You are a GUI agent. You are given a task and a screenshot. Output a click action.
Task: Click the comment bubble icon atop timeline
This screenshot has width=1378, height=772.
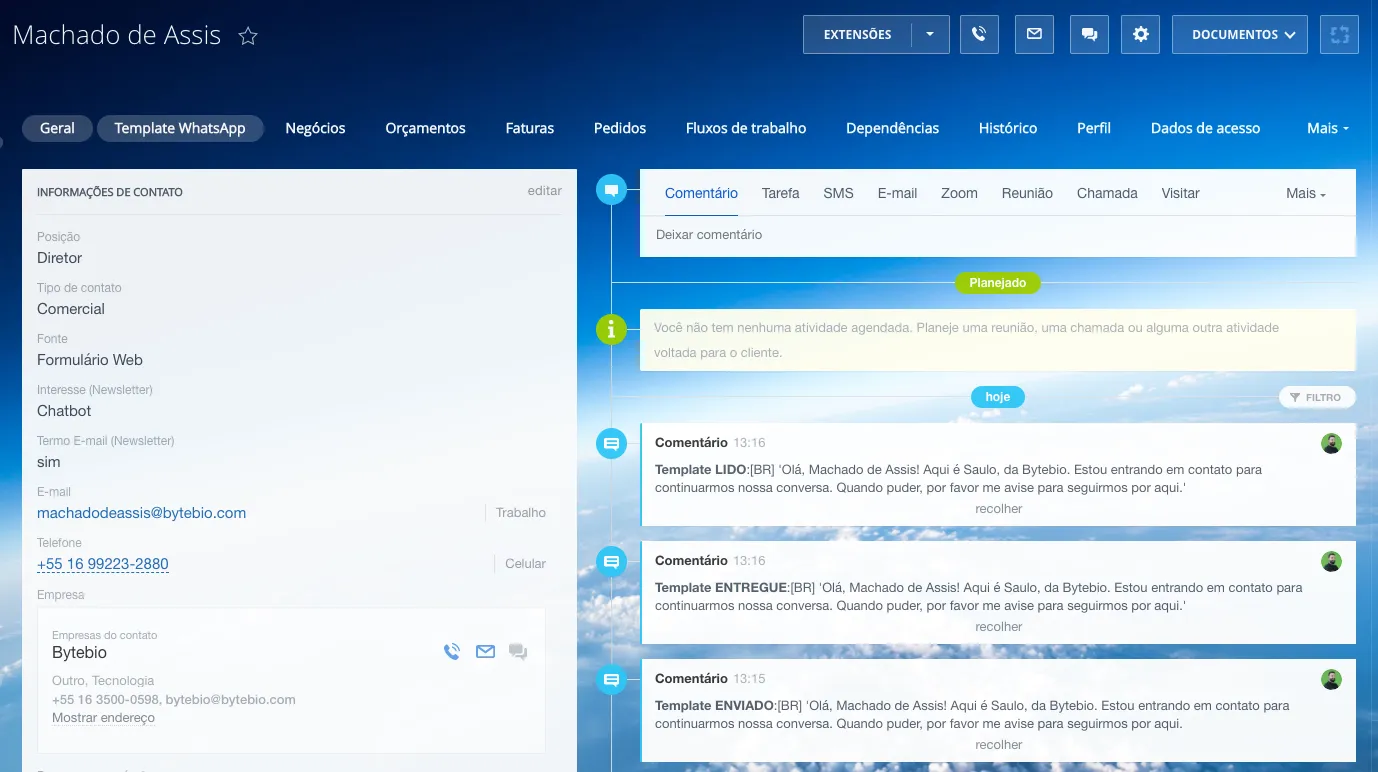click(x=612, y=189)
